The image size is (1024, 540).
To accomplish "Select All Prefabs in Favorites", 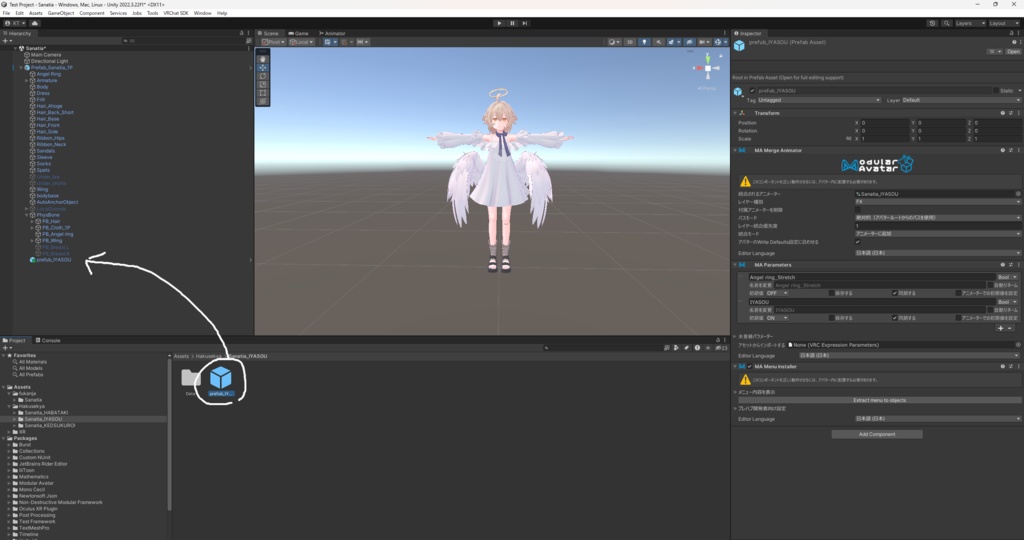I will 31,375.
